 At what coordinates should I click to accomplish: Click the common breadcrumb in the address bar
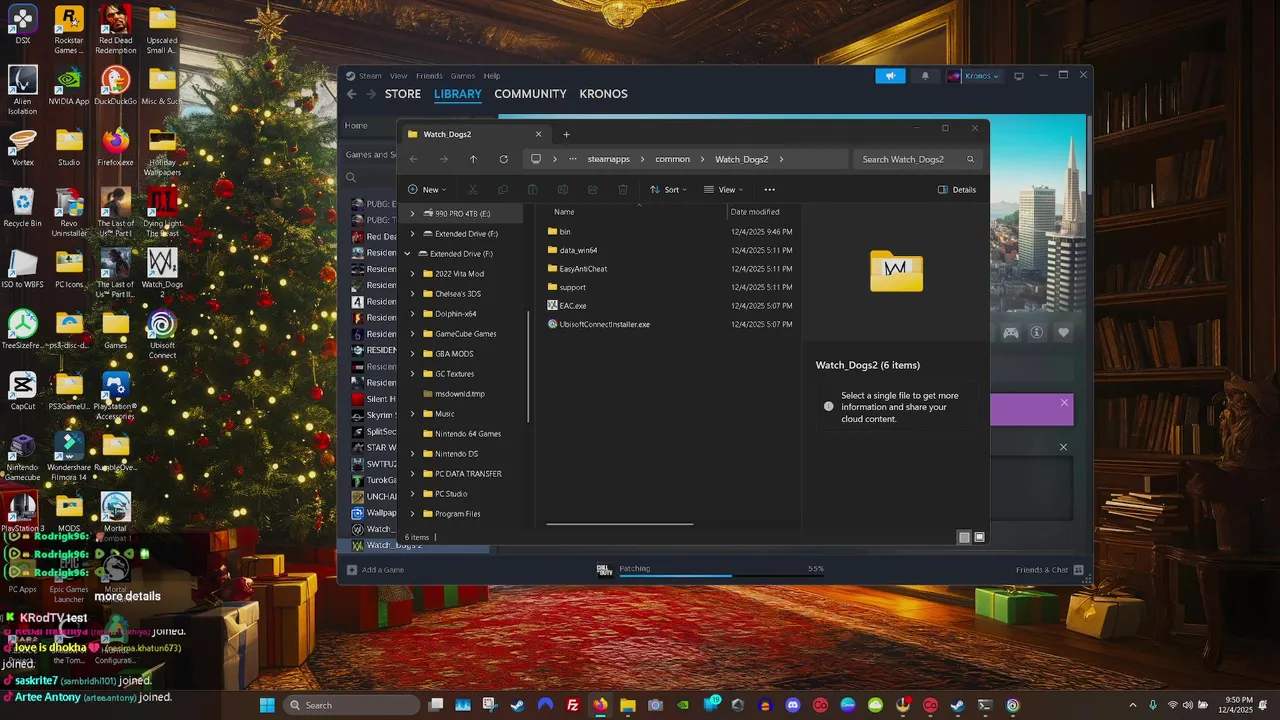[673, 159]
